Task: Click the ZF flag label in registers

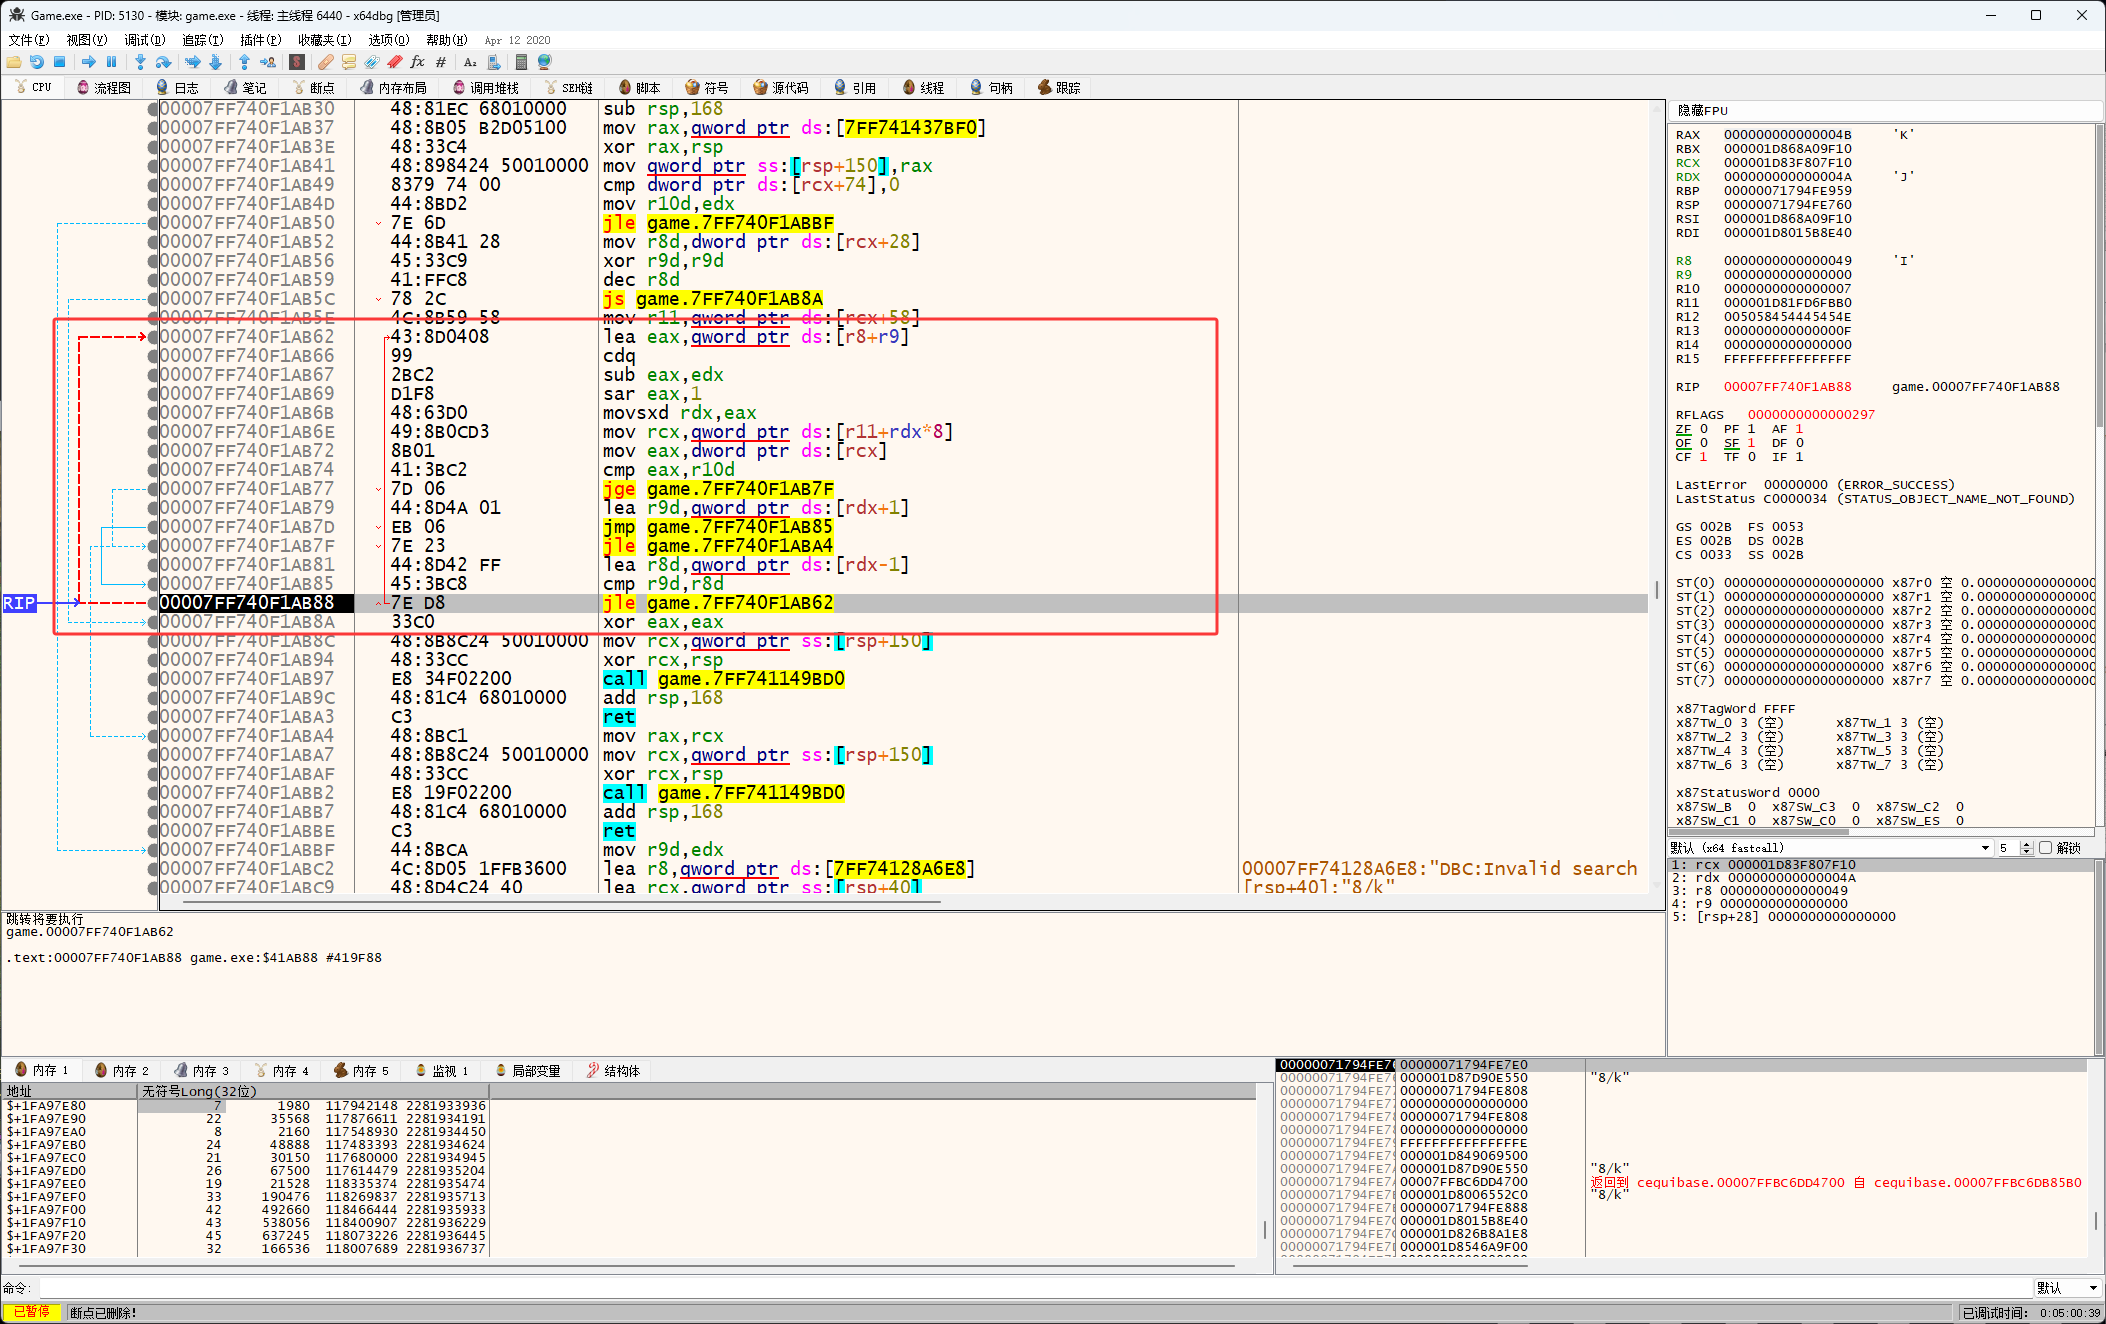Action: click(1683, 429)
